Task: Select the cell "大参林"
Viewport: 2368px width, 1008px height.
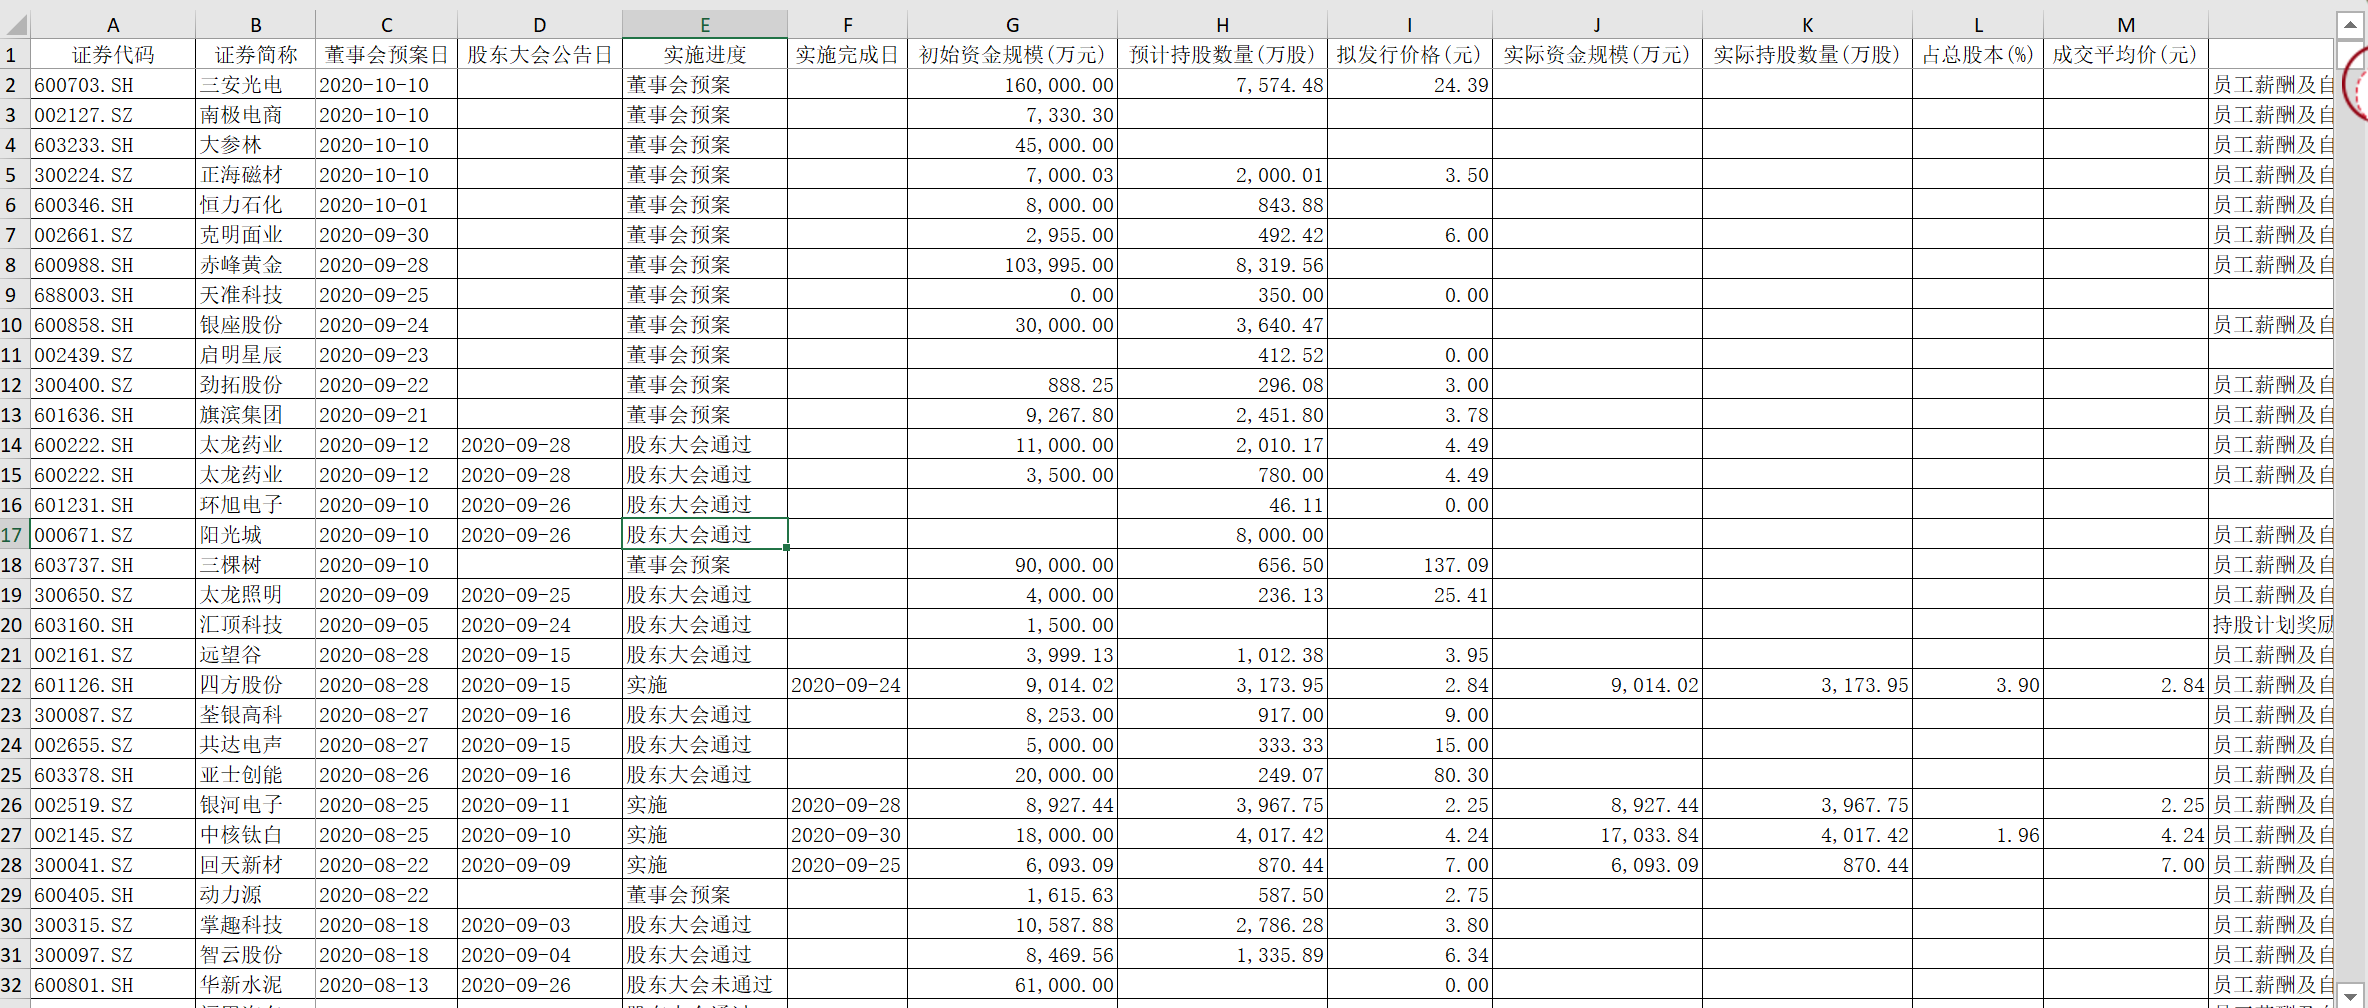Action: (x=256, y=144)
